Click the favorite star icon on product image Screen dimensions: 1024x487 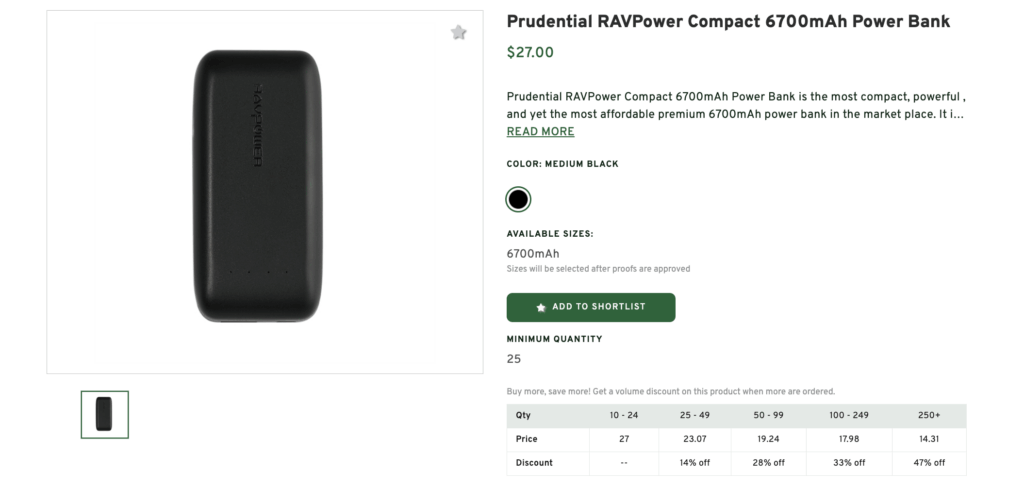[459, 33]
